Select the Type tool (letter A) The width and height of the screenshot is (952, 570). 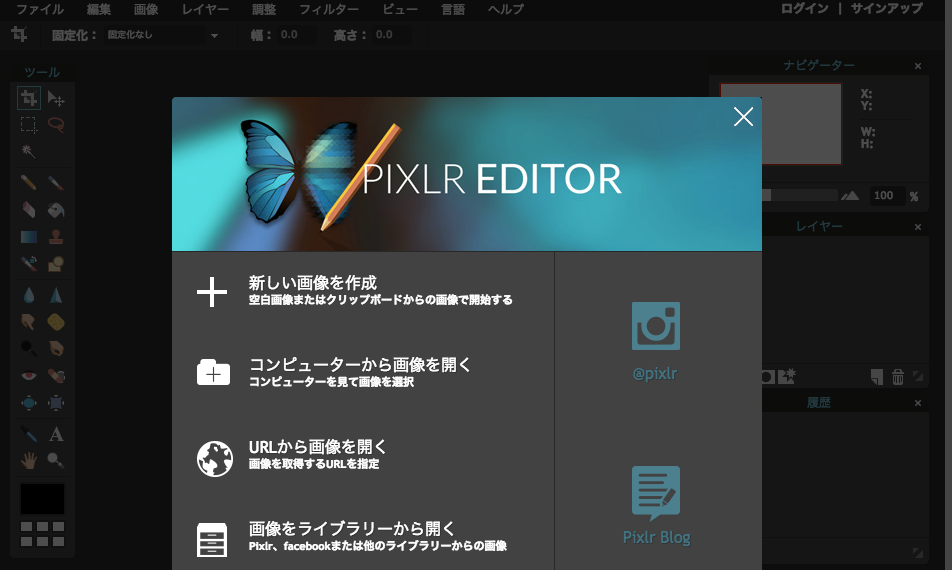pos(56,433)
